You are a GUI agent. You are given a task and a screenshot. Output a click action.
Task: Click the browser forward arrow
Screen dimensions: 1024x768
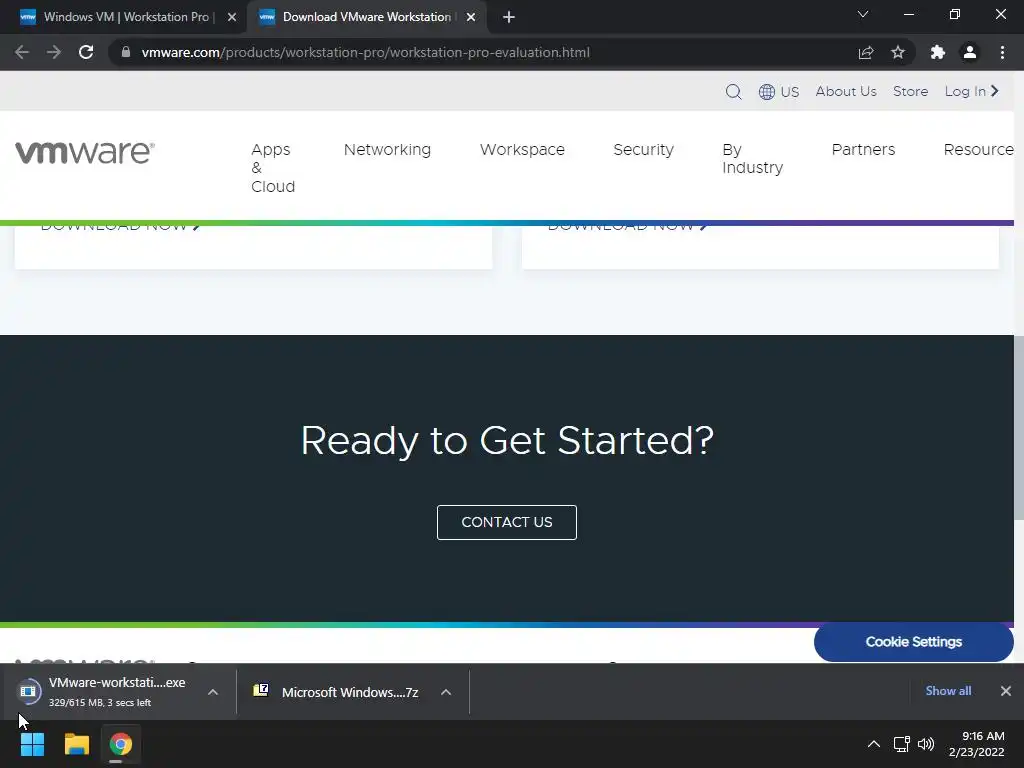pos(54,52)
